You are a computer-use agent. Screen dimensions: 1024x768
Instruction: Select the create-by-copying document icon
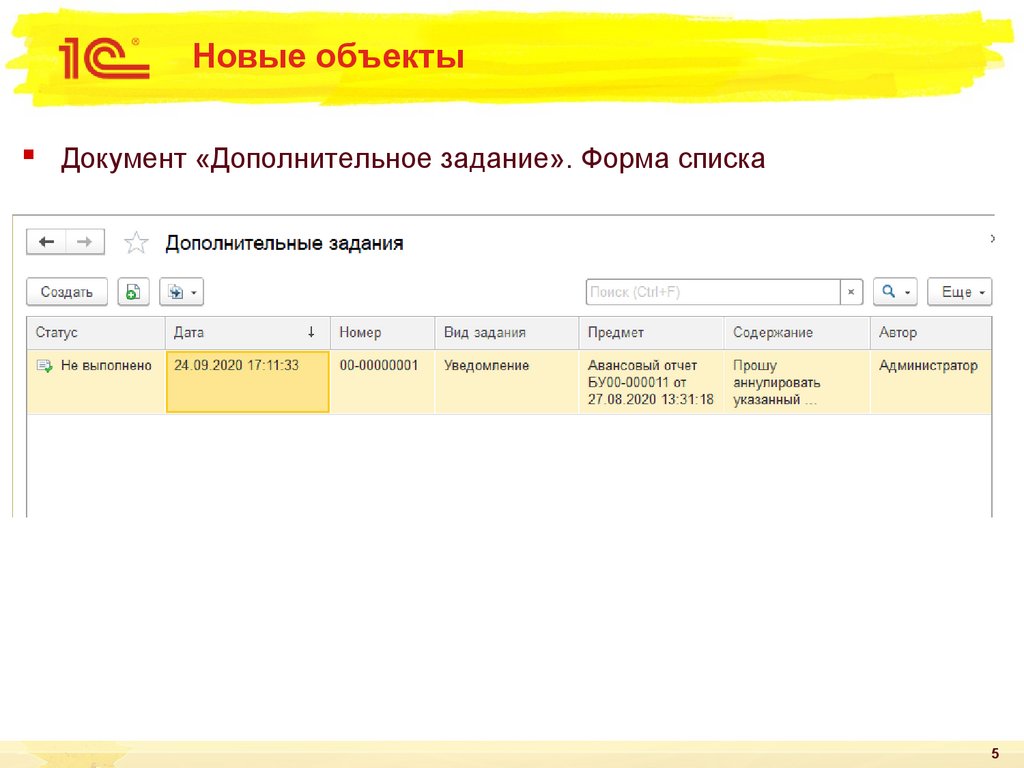click(132, 292)
